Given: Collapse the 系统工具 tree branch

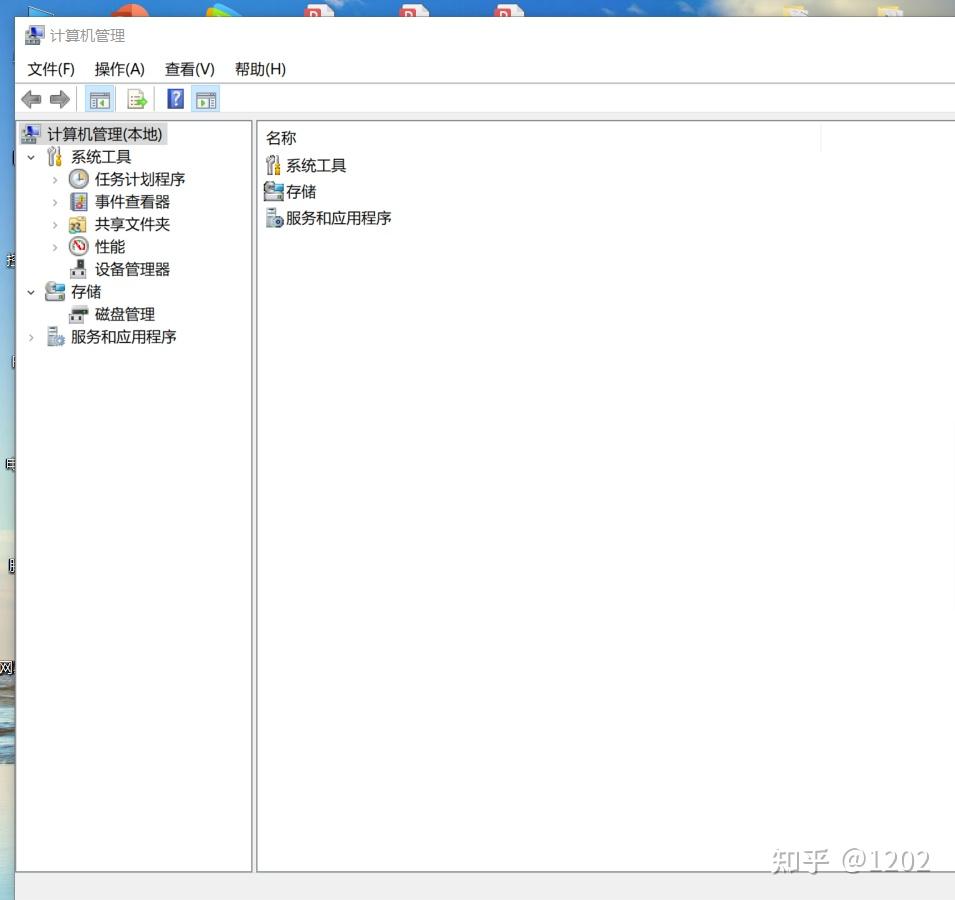Looking at the screenshot, I should 30,156.
